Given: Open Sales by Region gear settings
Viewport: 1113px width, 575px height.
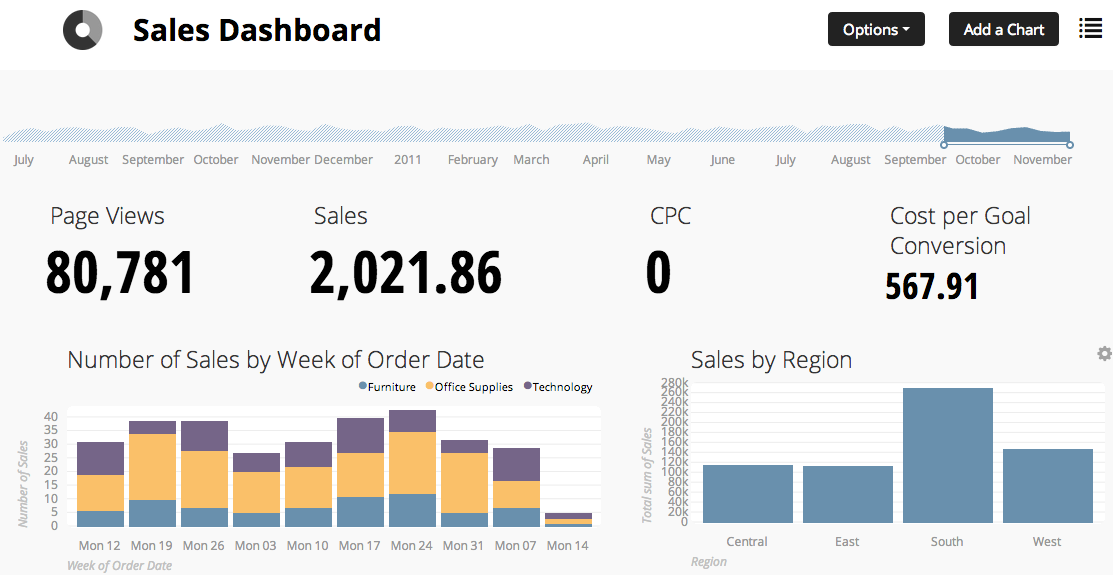Looking at the screenshot, I should [x=1104, y=353].
